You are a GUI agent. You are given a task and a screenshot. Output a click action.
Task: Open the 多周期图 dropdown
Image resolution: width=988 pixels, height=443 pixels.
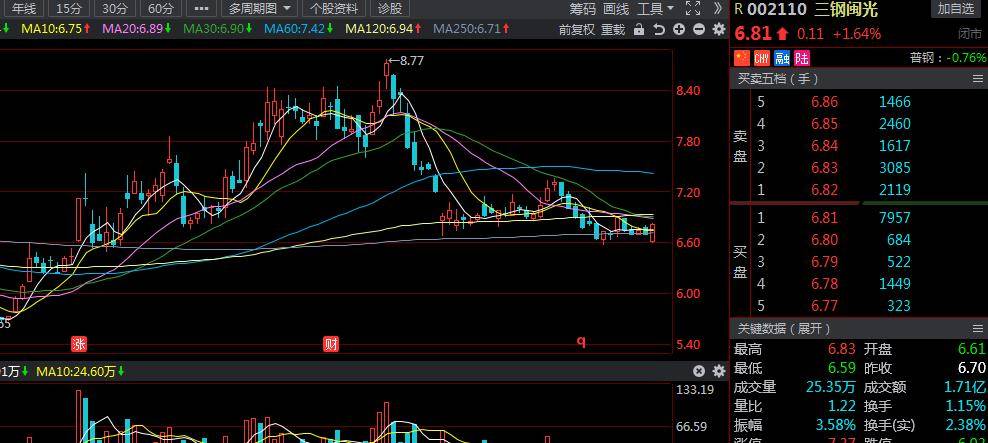260,9
